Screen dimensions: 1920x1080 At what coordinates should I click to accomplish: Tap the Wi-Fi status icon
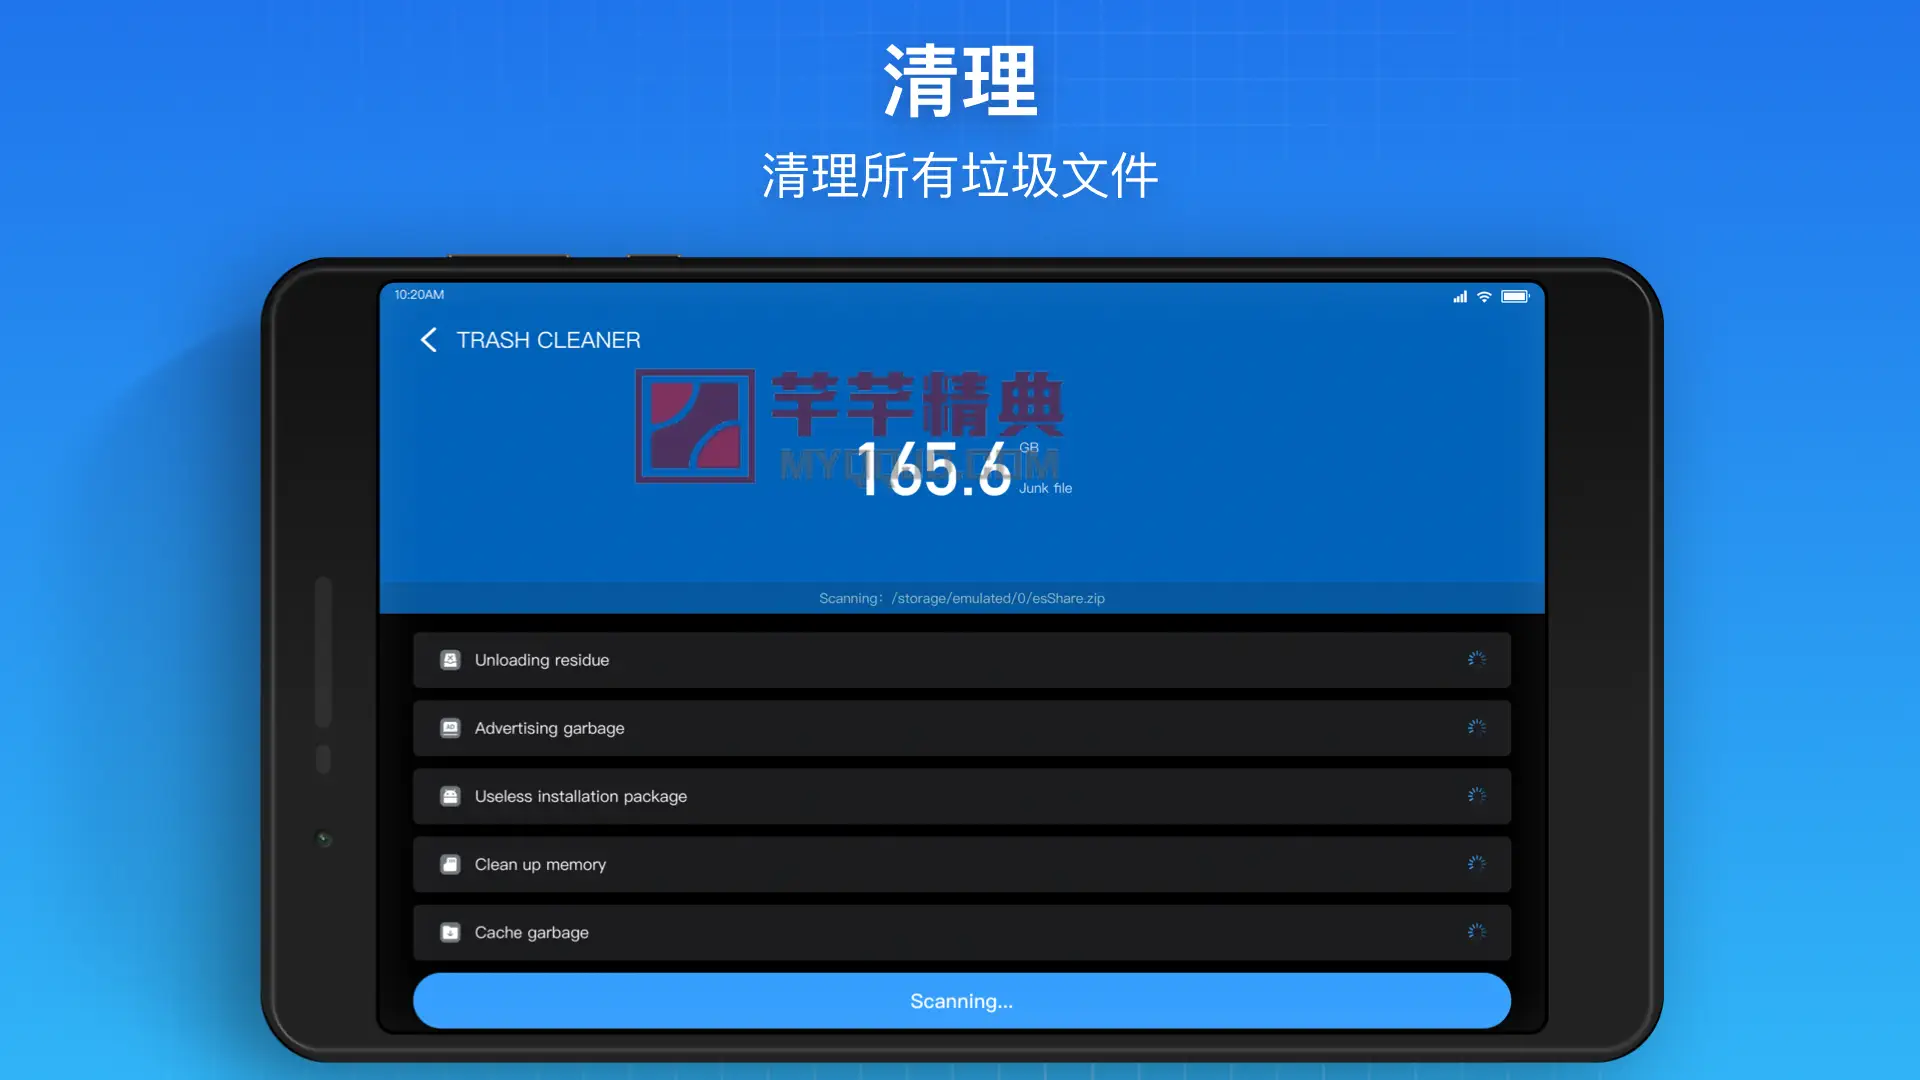[1484, 297]
